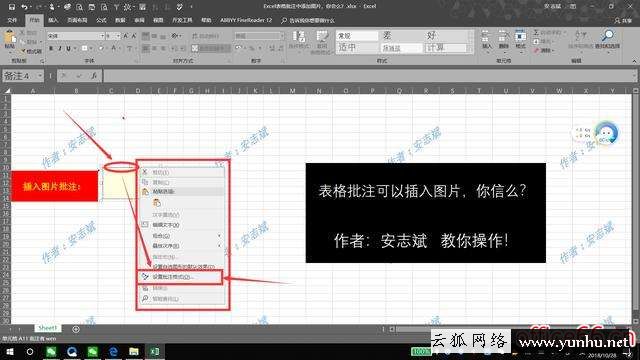Switch to the 公式 Formulas tab

pyautogui.click(x=101, y=20)
